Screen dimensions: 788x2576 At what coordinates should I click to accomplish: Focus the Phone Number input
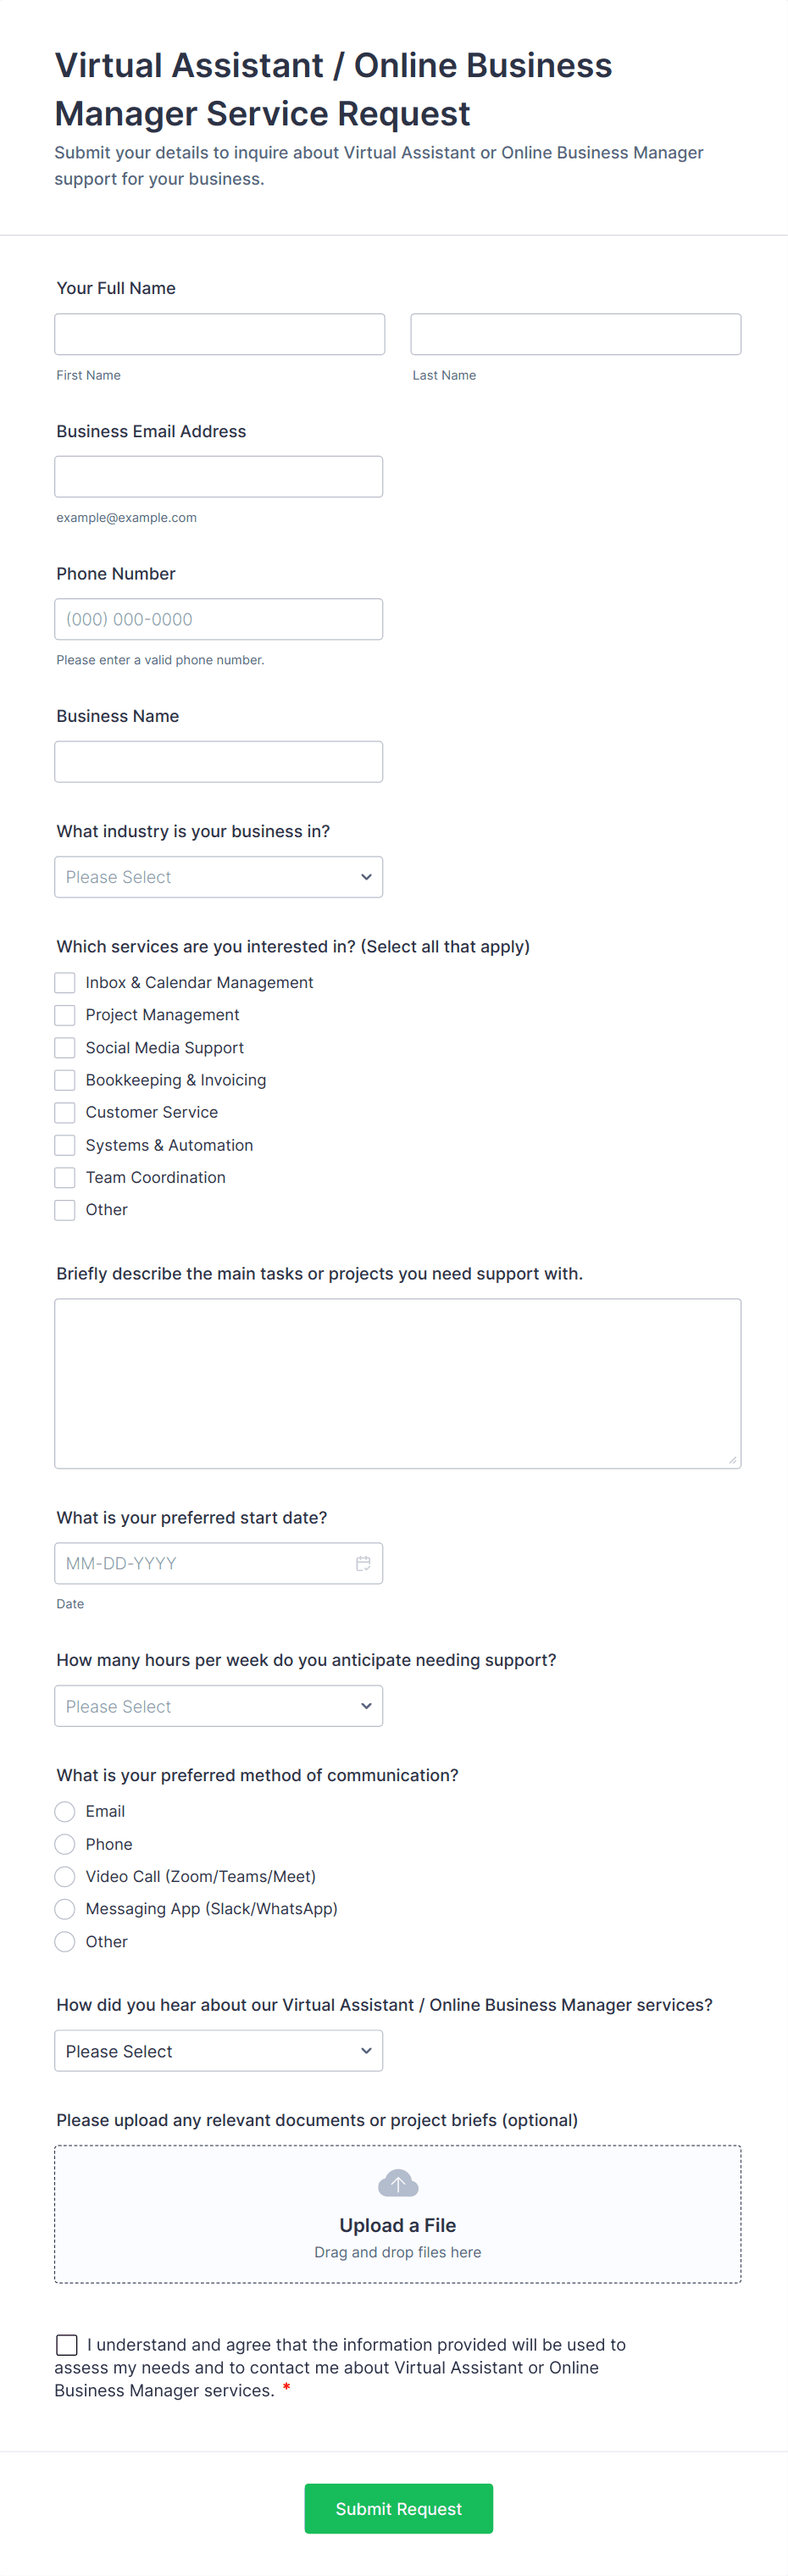(218, 619)
